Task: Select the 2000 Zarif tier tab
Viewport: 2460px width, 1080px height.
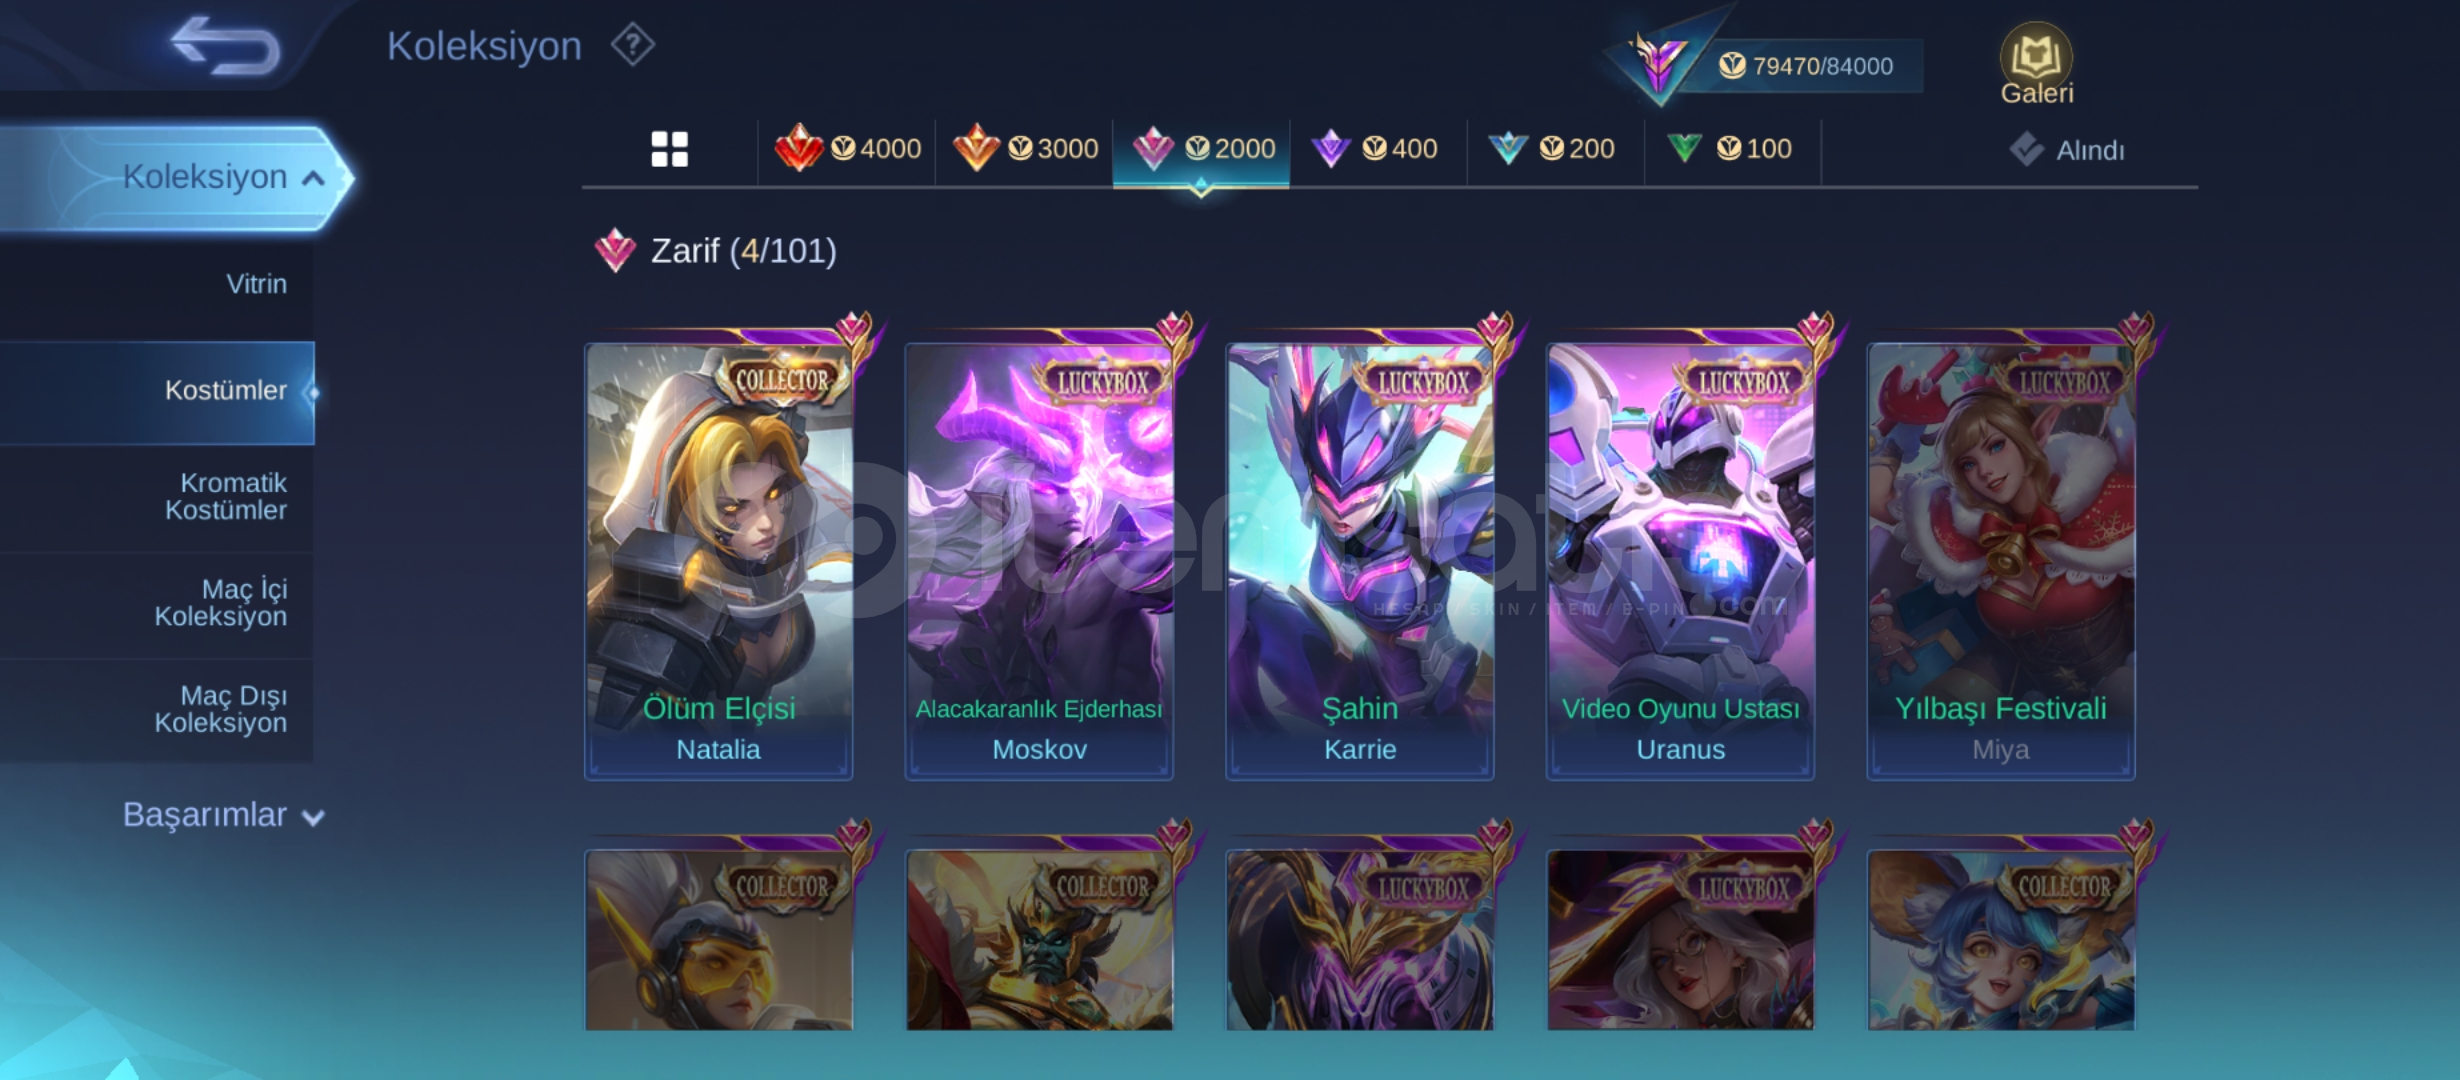Action: point(1202,149)
